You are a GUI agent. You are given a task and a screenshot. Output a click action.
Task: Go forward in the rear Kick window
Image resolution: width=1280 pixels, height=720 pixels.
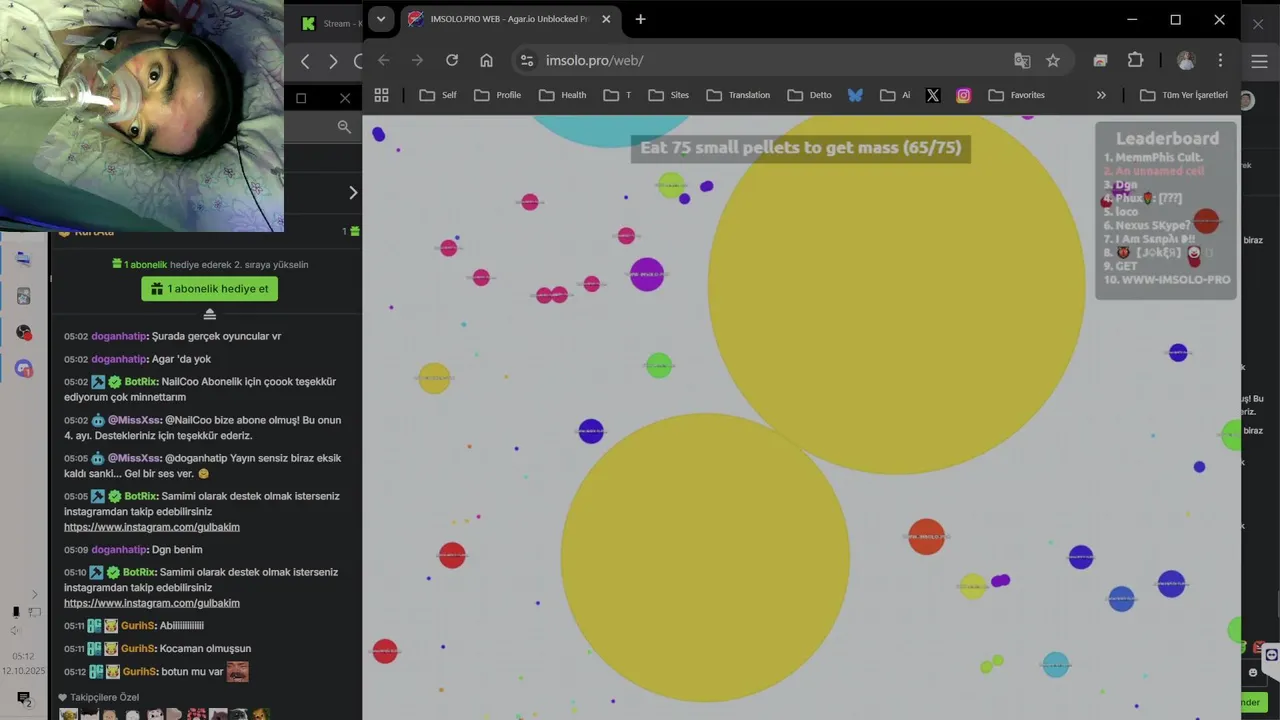(x=333, y=61)
